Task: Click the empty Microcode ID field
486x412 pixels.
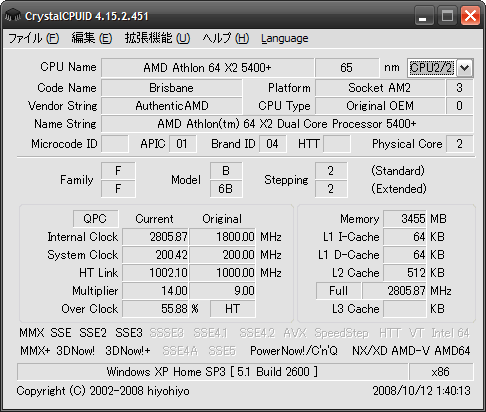Action: click(x=115, y=144)
